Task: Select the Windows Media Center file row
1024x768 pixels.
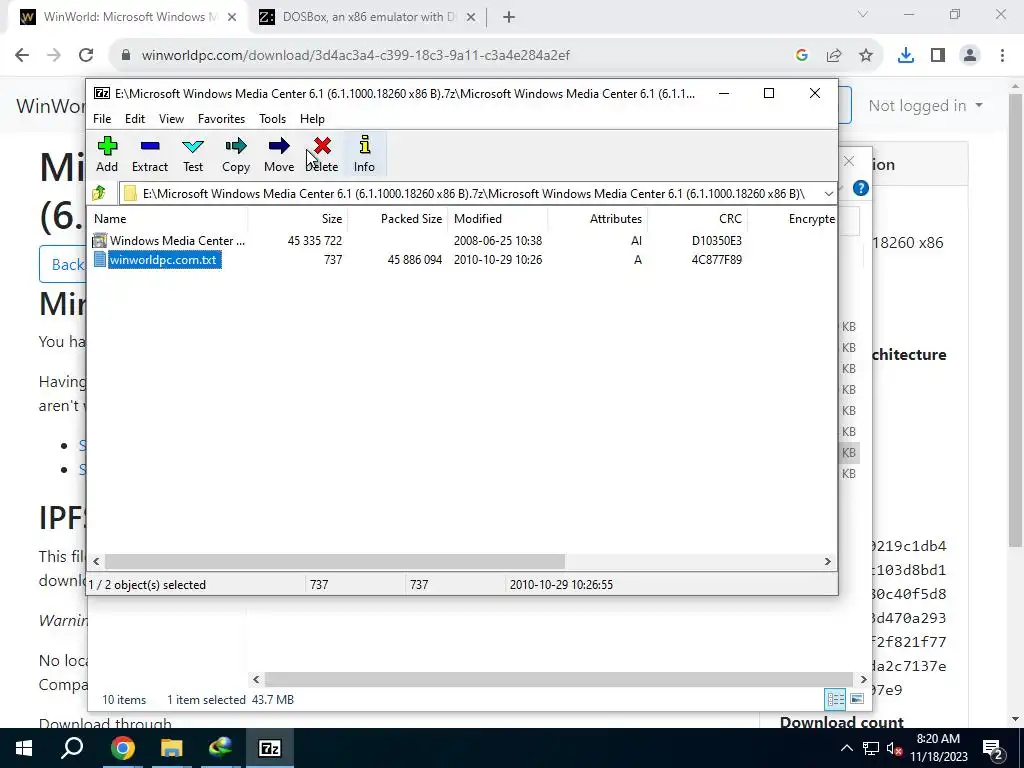Action: tap(462, 240)
